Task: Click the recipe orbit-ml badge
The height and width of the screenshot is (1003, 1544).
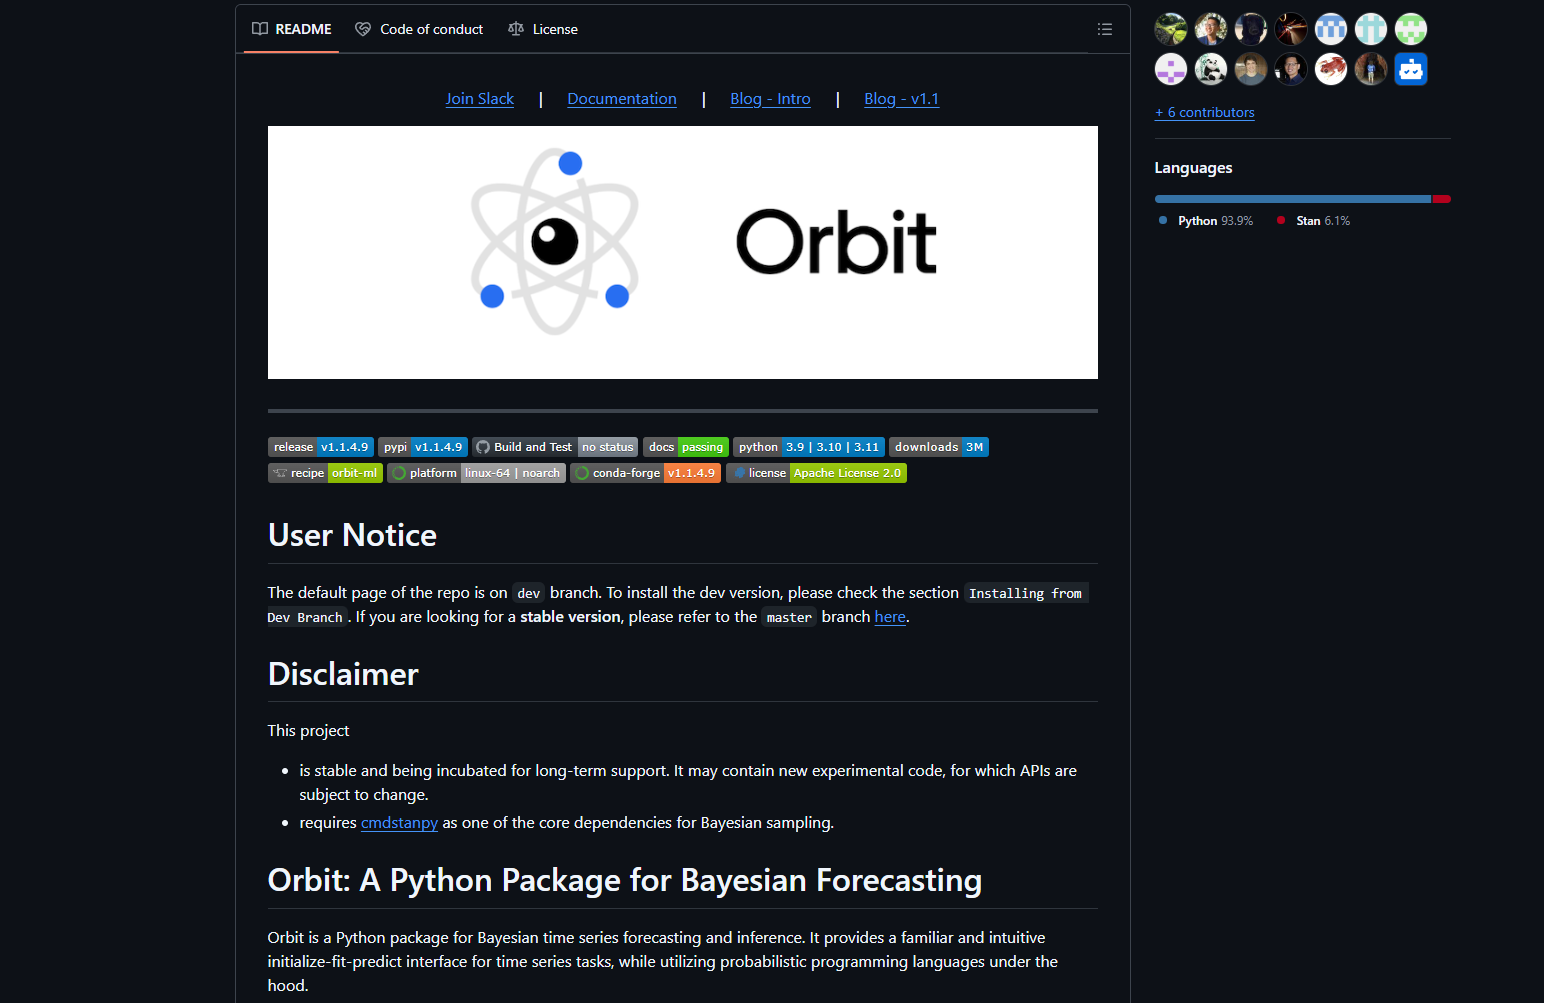Action: [x=325, y=473]
